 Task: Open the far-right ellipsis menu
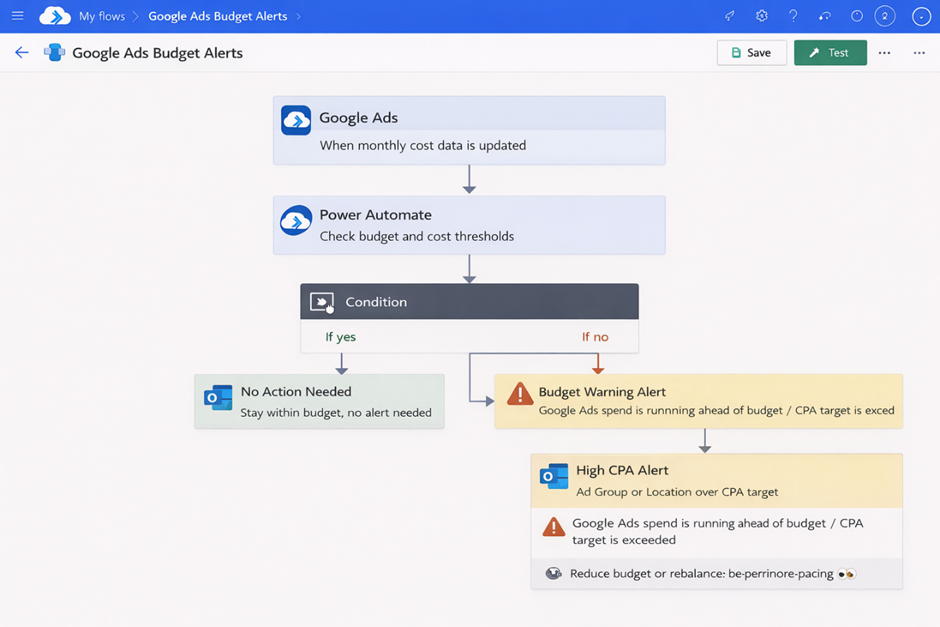(x=919, y=52)
